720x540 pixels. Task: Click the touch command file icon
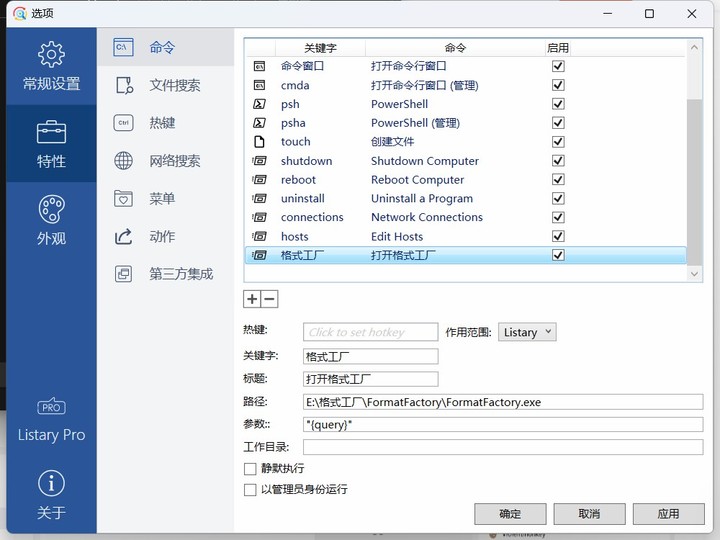(259, 142)
